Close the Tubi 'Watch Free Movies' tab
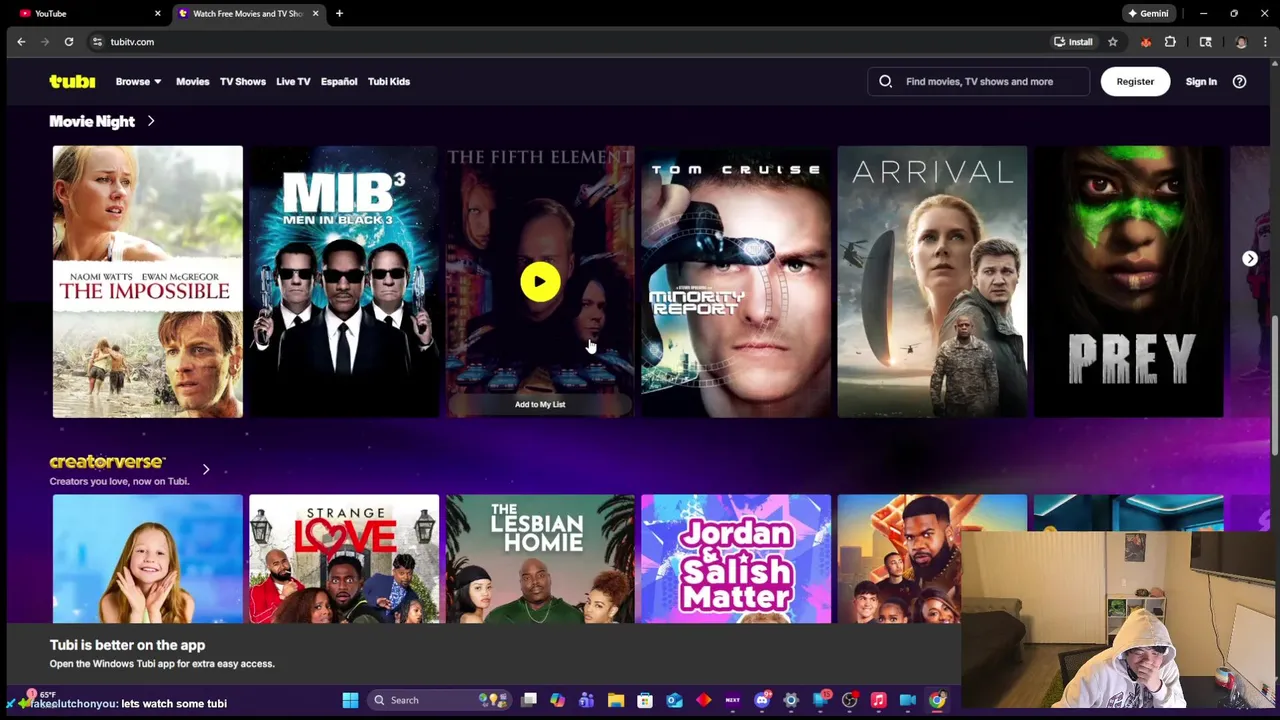1280x720 pixels. click(315, 13)
